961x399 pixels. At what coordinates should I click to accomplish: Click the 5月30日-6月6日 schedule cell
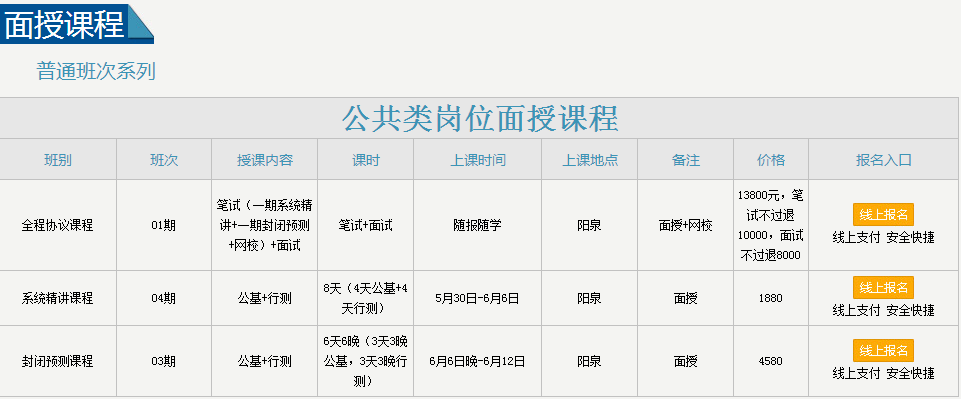tap(477, 298)
